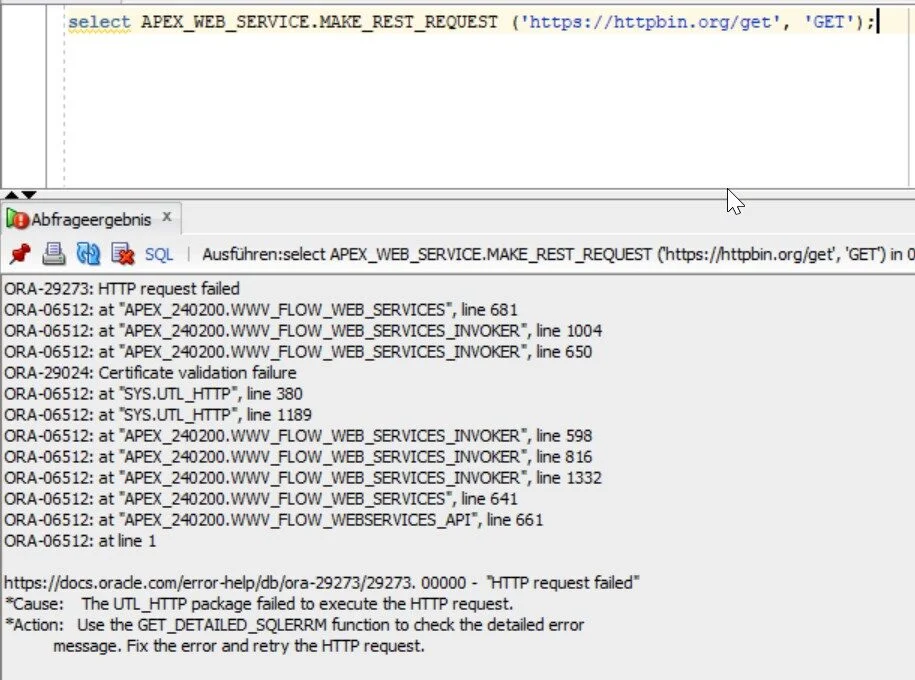Click the up arrow on the pane splitter
915x680 pixels.
coord(11,194)
